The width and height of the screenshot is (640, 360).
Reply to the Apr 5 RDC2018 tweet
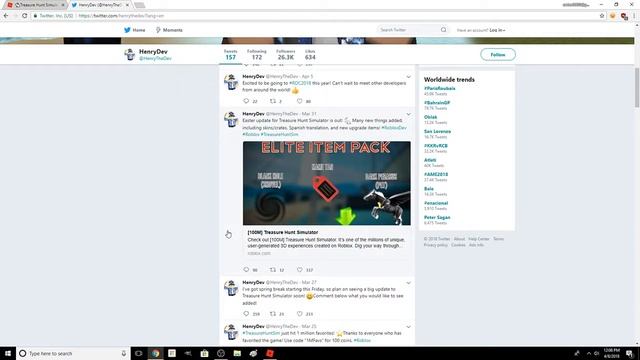click(x=246, y=101)
